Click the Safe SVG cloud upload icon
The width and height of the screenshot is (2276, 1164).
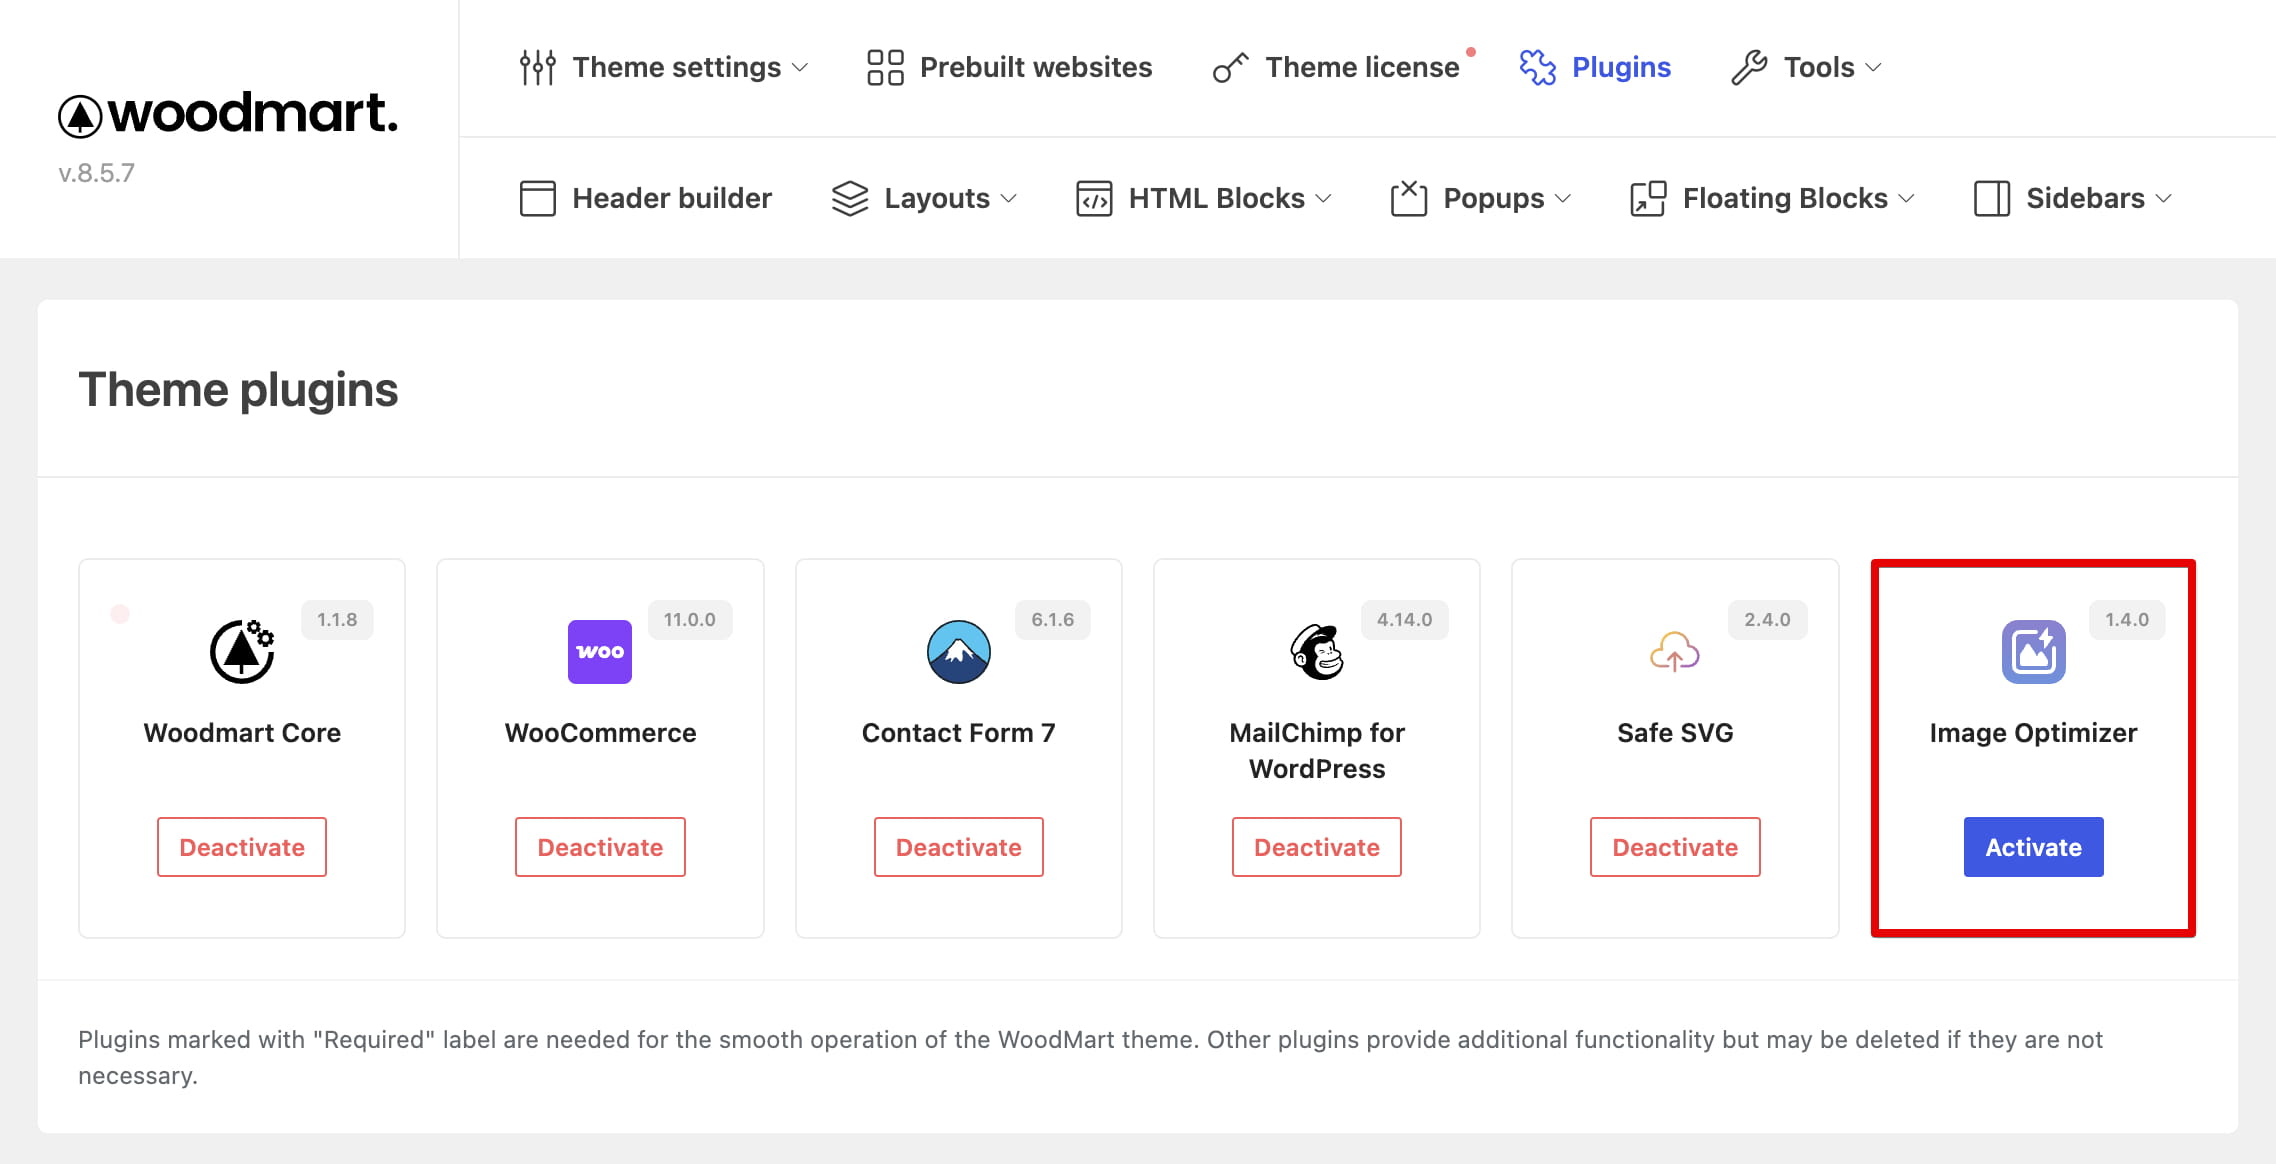point(1675,652)
